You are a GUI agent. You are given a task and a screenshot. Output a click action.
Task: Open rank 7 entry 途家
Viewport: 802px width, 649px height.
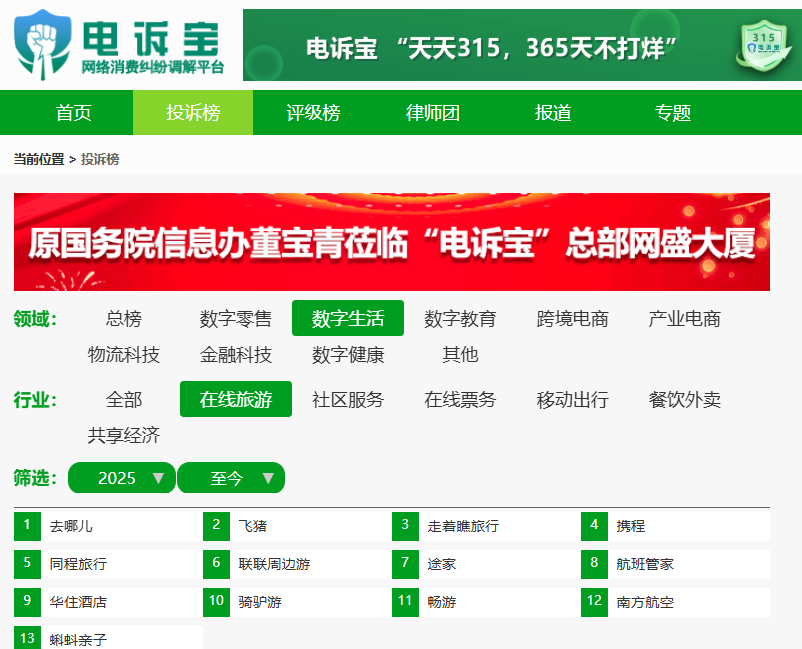pos(486,564)
